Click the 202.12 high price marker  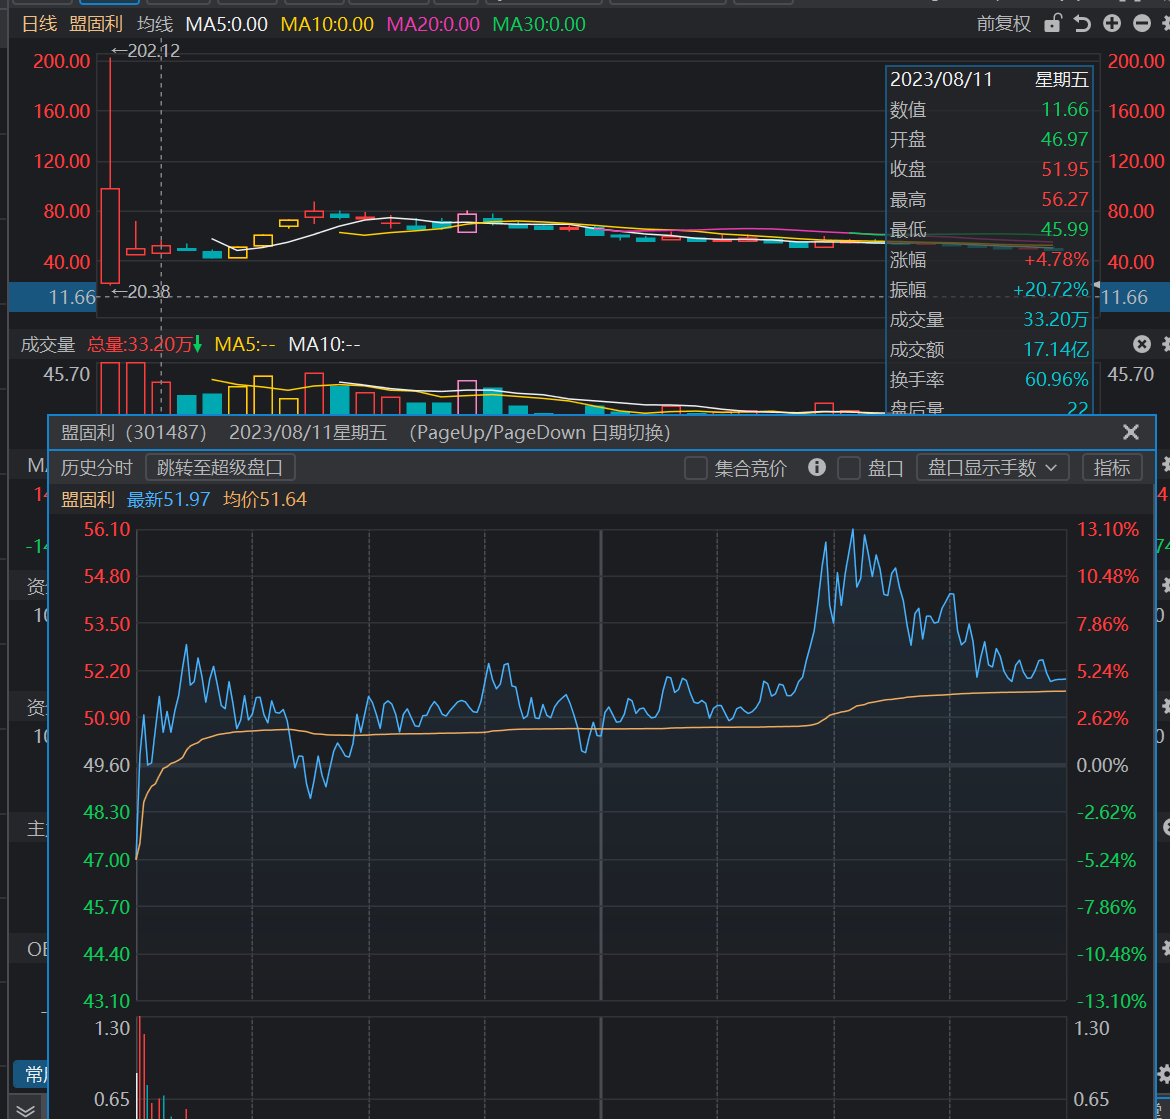(154, 51)
